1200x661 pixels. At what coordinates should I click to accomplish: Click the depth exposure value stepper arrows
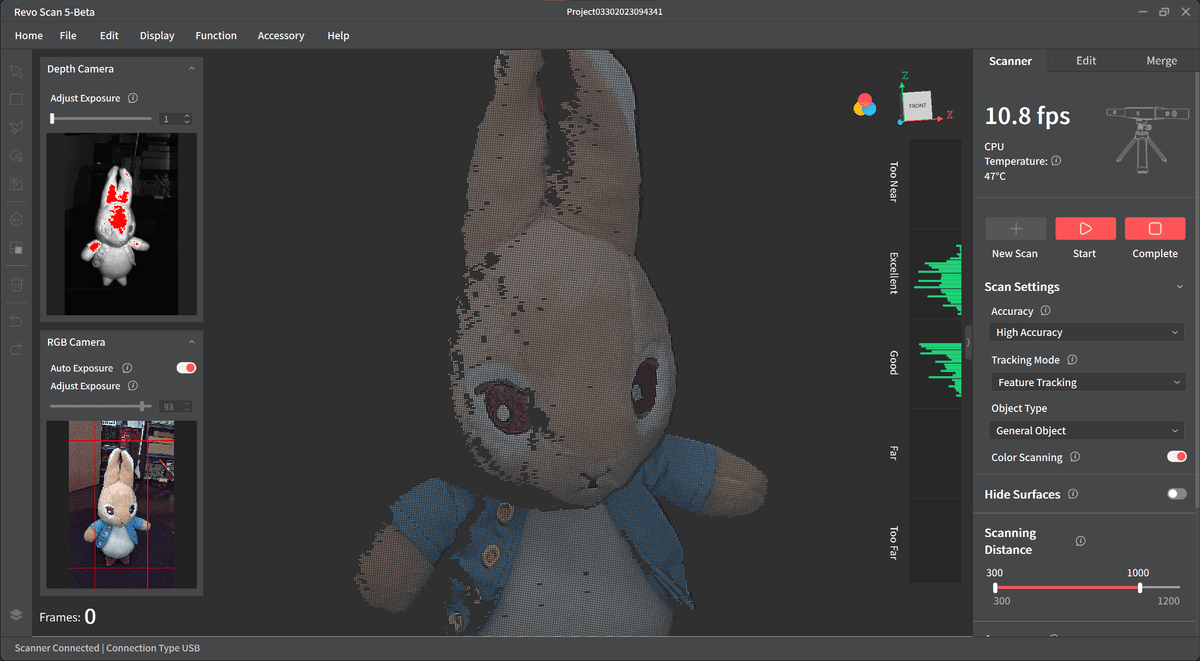187,119
